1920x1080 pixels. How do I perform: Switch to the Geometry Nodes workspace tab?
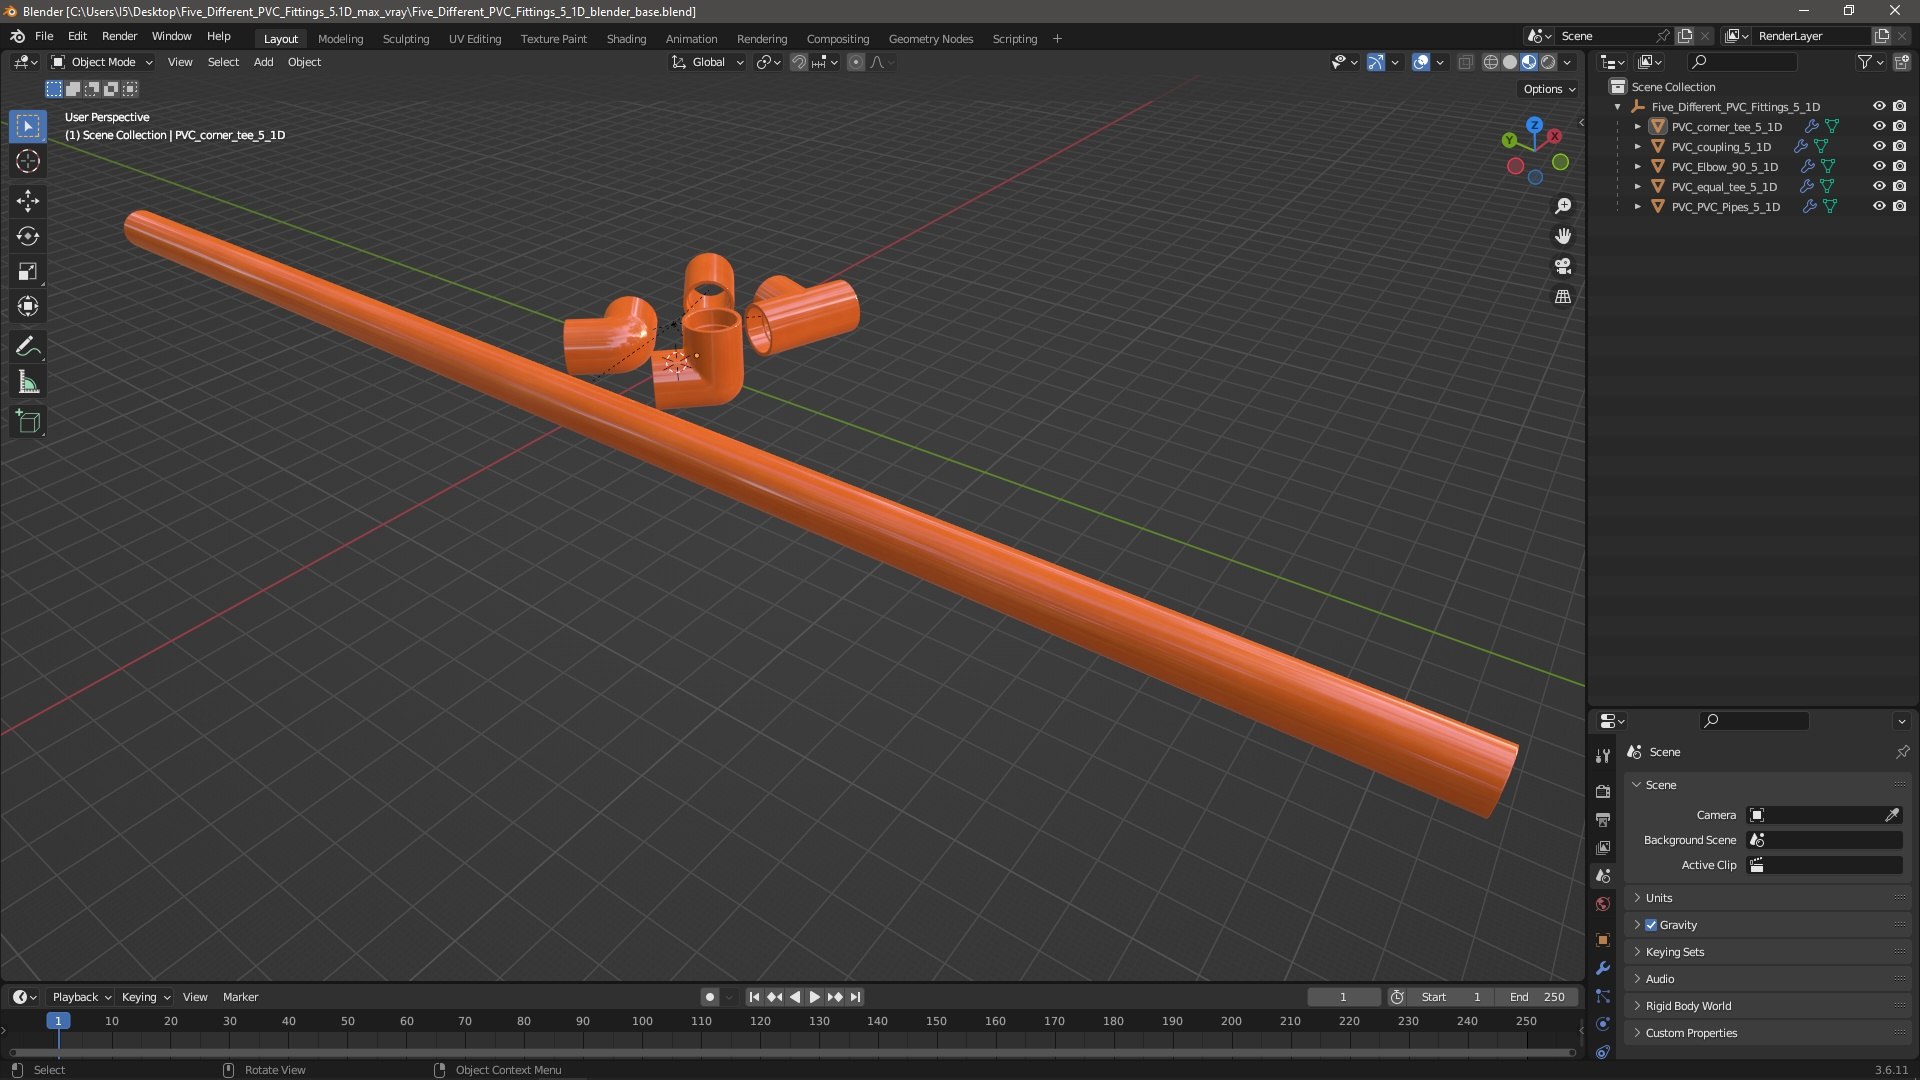(x=930, y=39)
